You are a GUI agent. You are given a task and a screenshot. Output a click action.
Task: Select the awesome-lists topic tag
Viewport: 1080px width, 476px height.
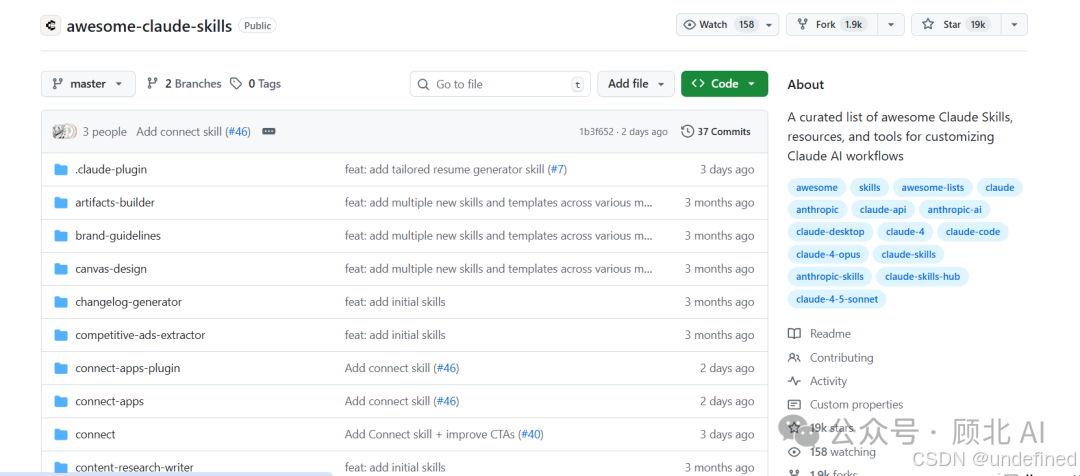pos(933,187)
